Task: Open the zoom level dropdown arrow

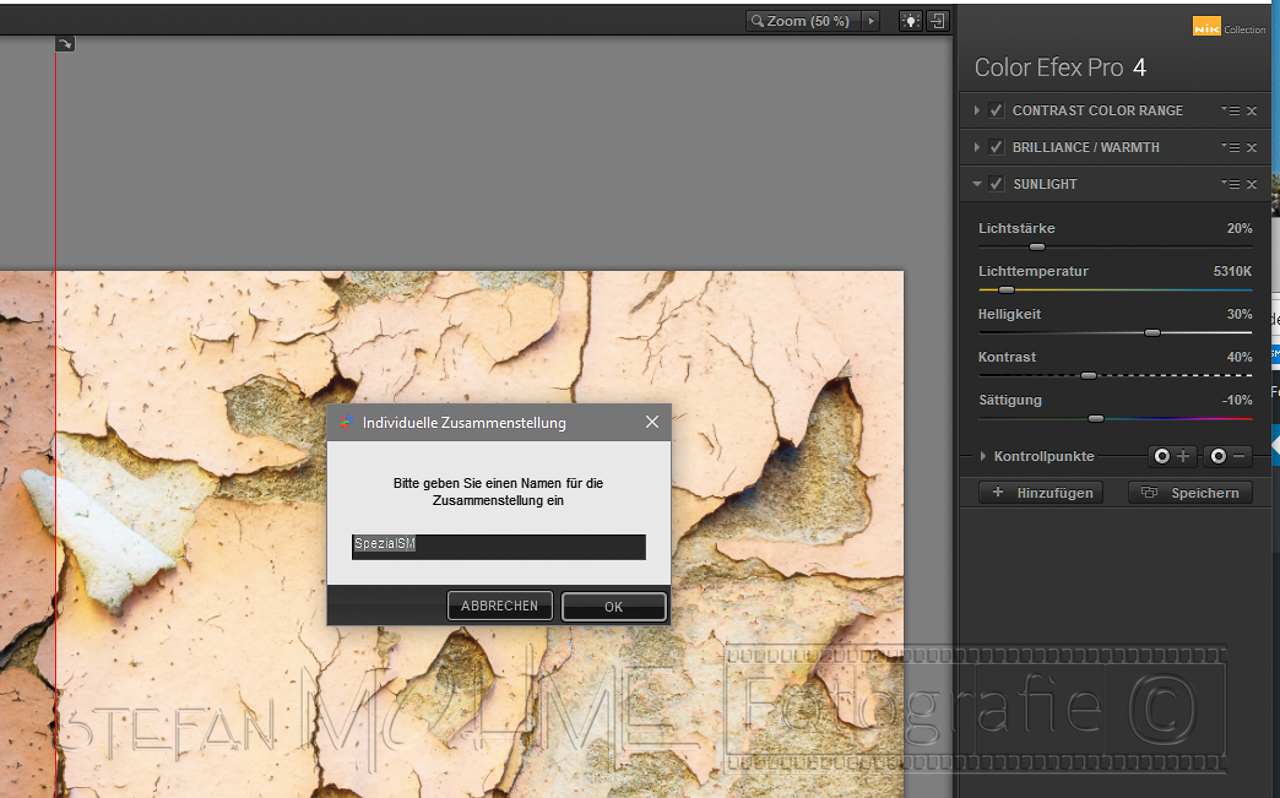Action: coord(871,21)
